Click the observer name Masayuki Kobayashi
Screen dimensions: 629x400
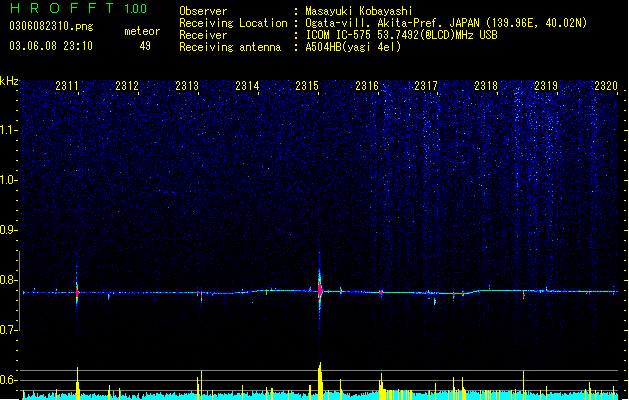(x=359, y=11)
